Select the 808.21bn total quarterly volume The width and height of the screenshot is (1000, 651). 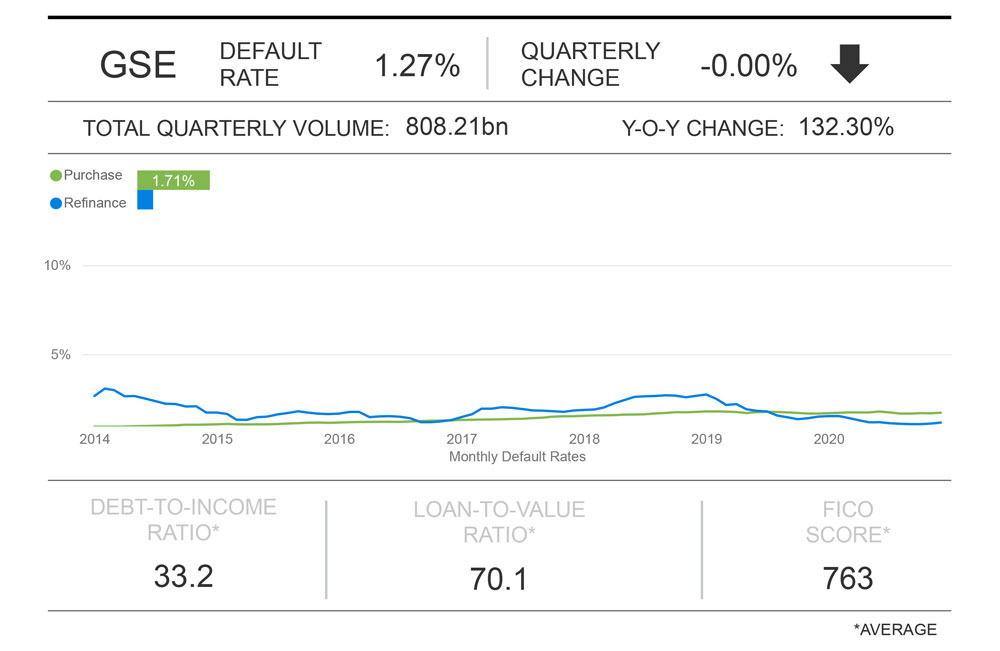click(457, 127)
